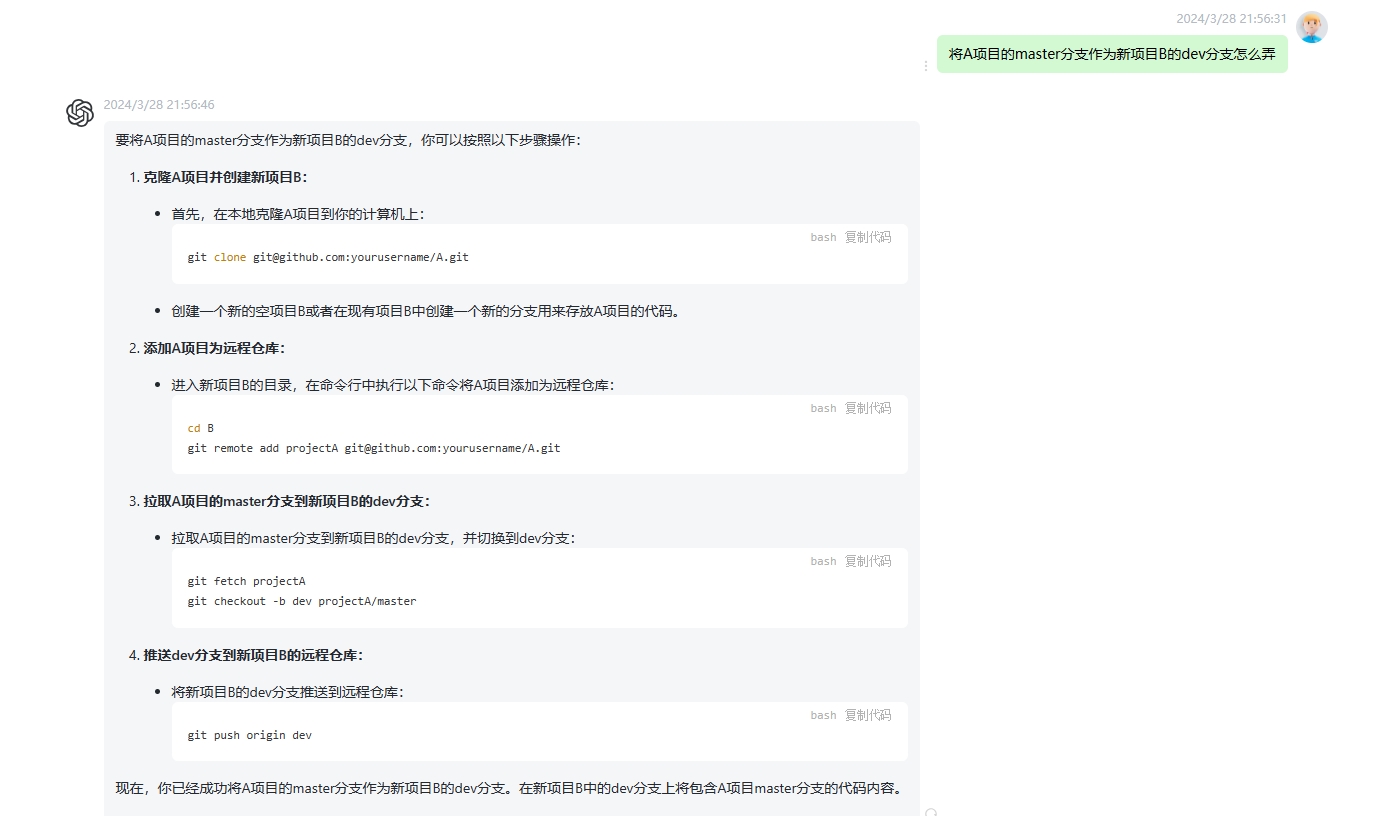Copy code of the git clone block

point(867,237)
